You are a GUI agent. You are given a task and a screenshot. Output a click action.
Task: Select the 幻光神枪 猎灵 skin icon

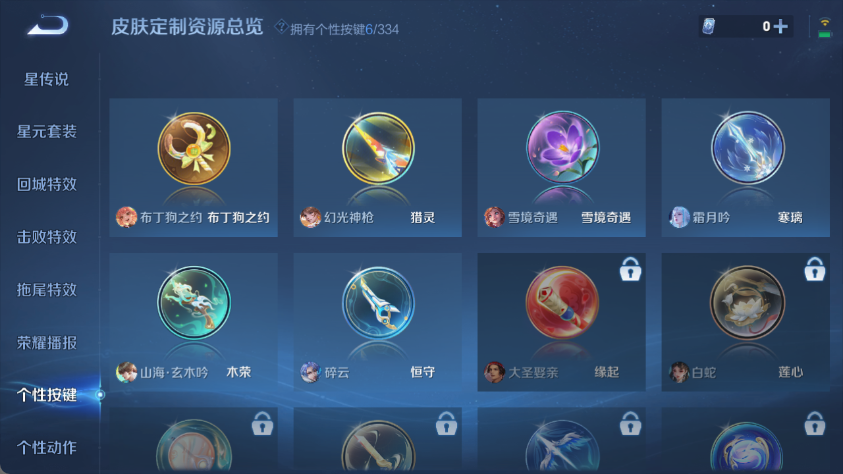378,148
